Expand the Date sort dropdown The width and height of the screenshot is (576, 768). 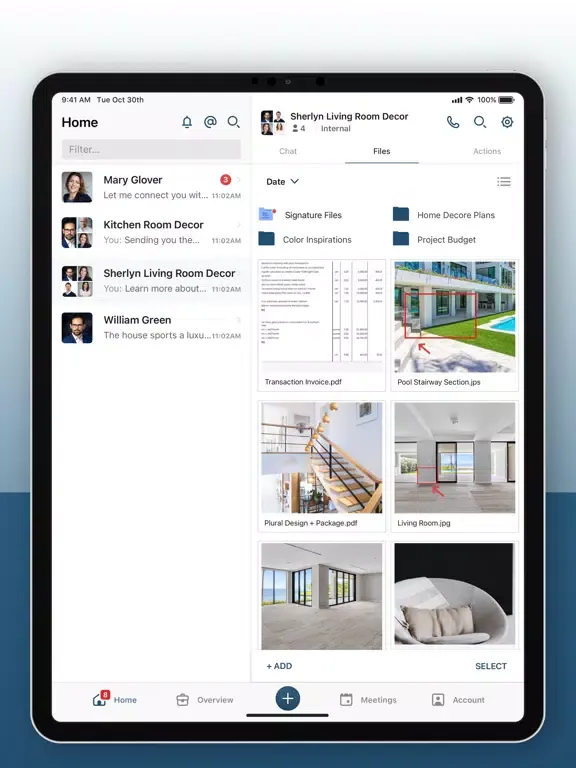coord(283,181)
